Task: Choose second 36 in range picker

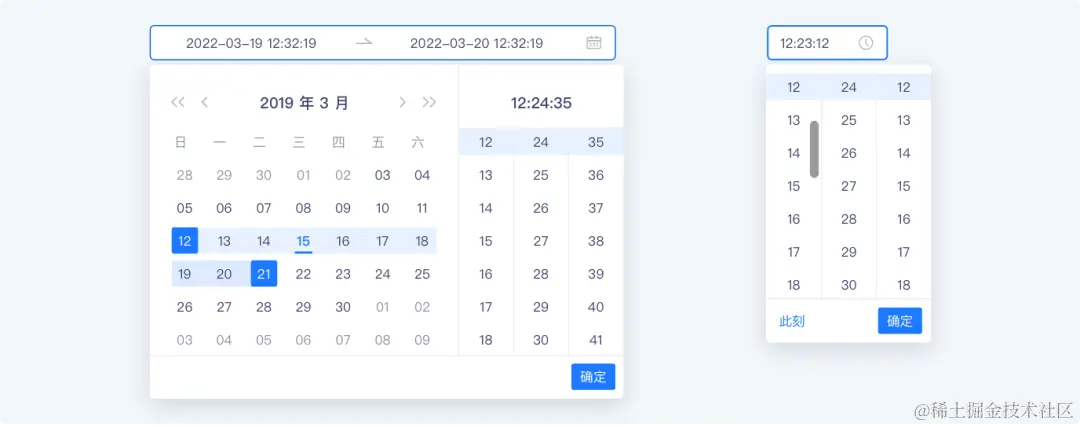Action: tap(596, 175)
